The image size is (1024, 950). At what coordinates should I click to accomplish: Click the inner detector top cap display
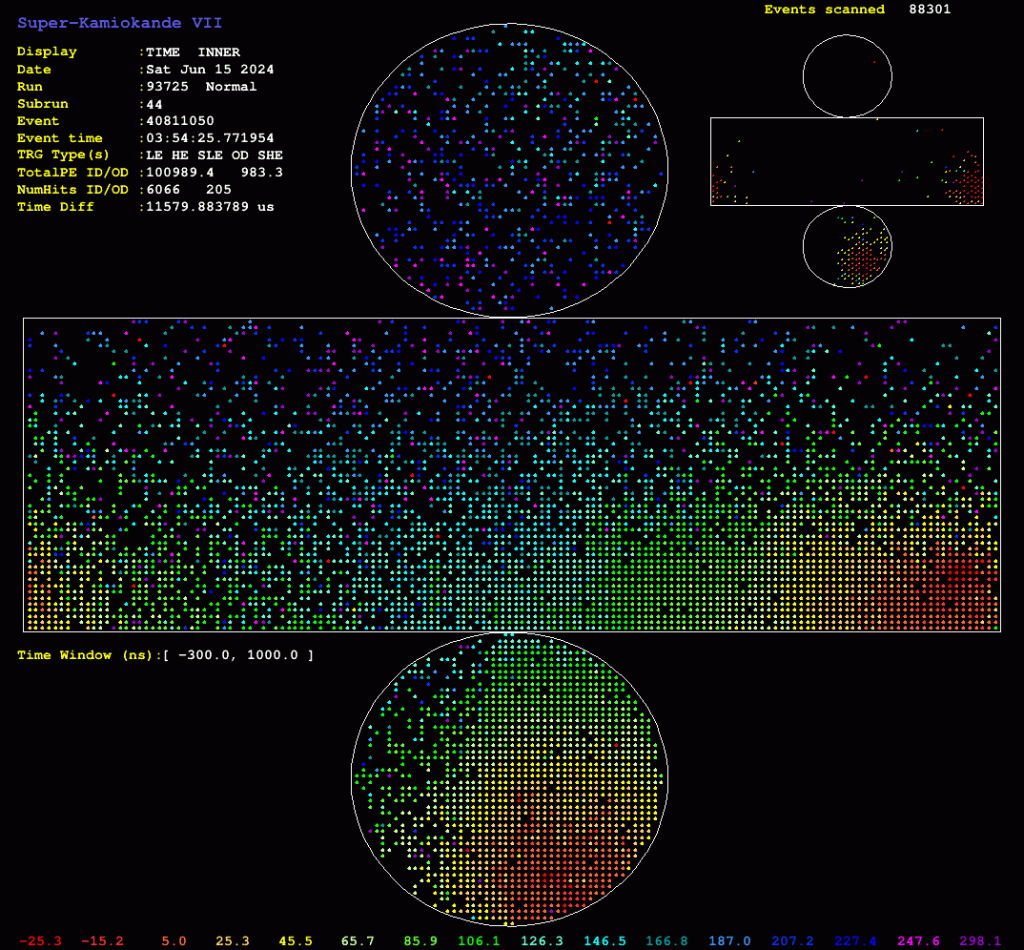tap(509, 170)
